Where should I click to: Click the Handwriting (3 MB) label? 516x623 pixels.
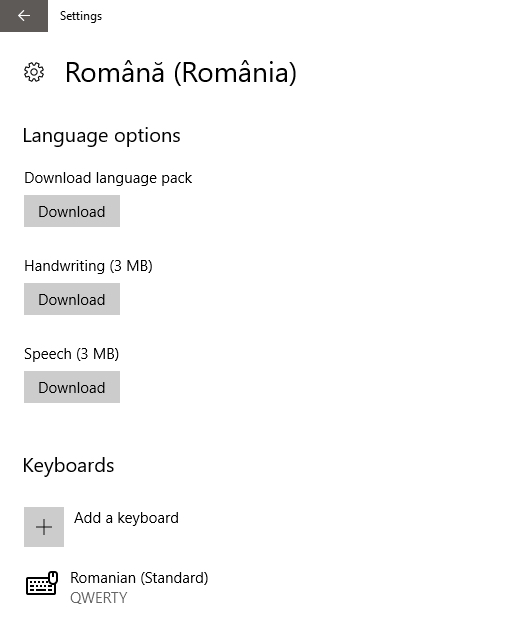coord(88,266)
